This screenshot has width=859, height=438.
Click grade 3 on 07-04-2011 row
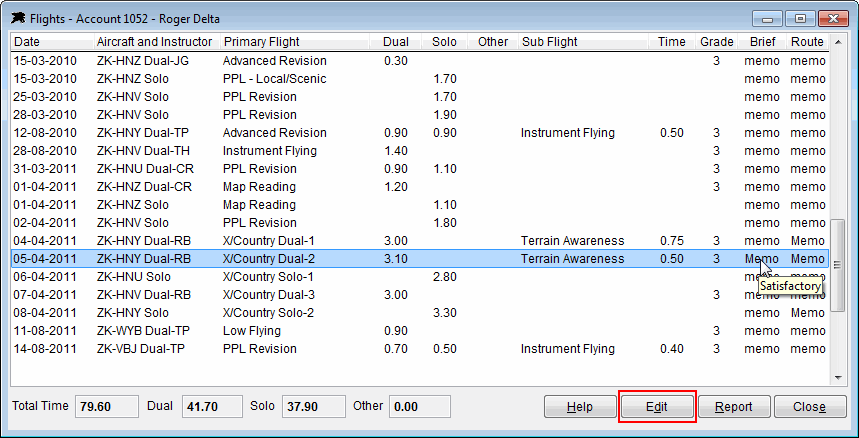(717, 295)
